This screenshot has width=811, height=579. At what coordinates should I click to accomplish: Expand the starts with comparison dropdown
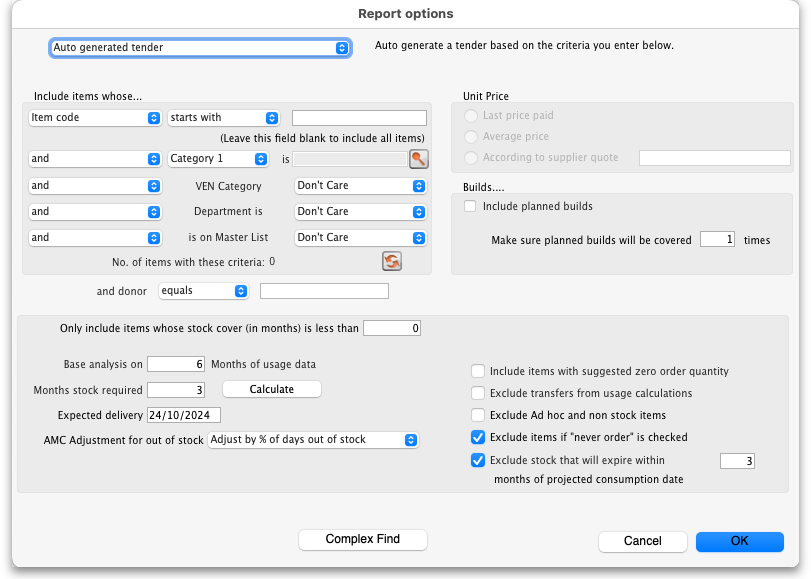coord(223,118)
